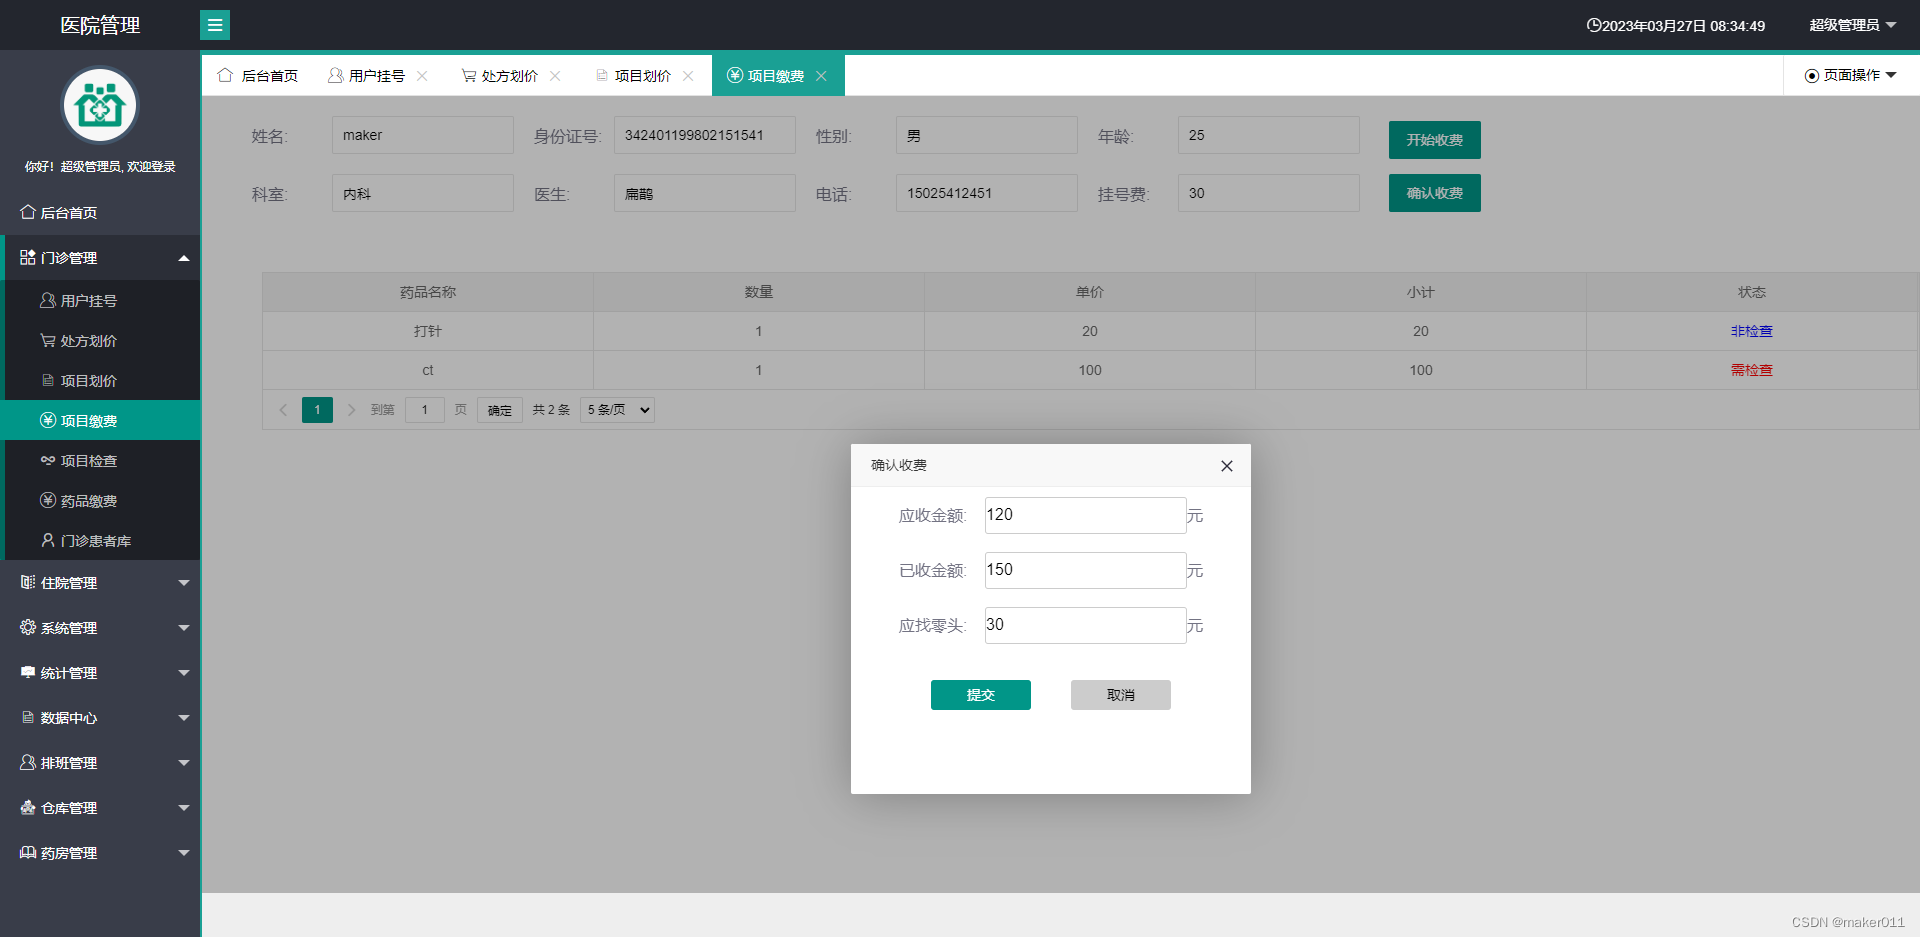Click the 应收金额 input field
The width and height of the screenshot is (1920, 937).
1085,515
